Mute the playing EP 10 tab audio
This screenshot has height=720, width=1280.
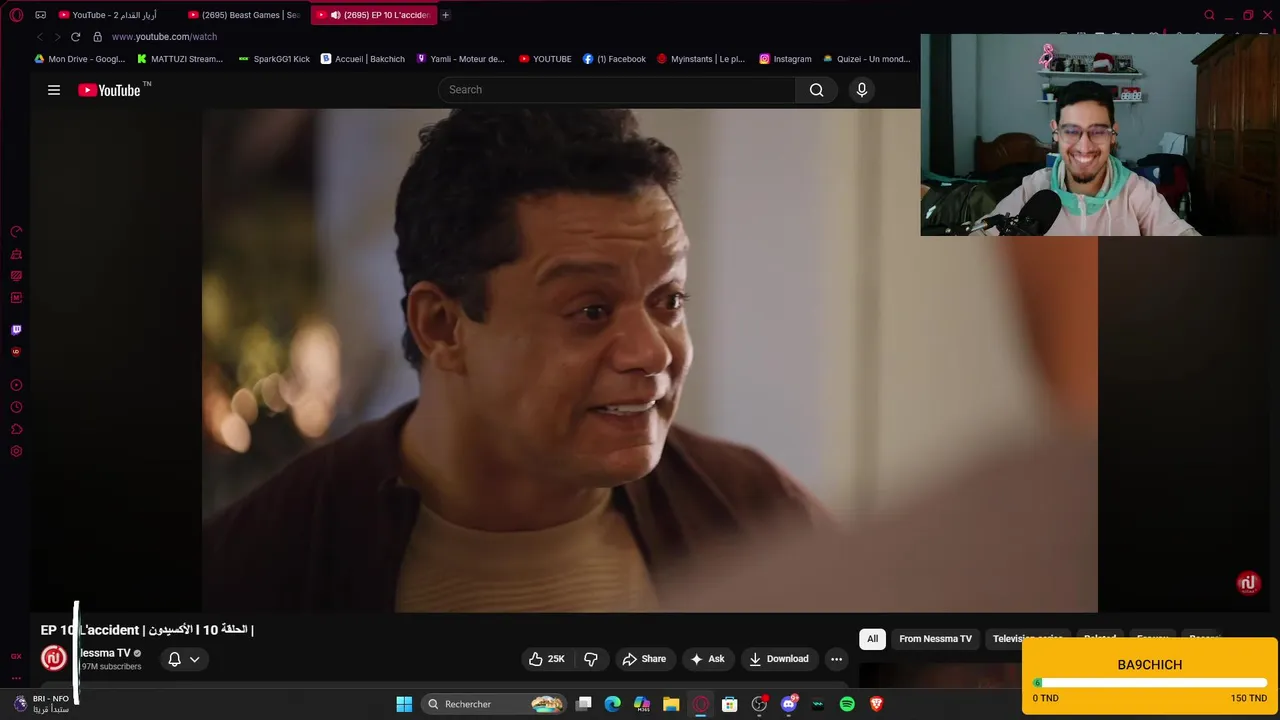(x=335, y=15)
